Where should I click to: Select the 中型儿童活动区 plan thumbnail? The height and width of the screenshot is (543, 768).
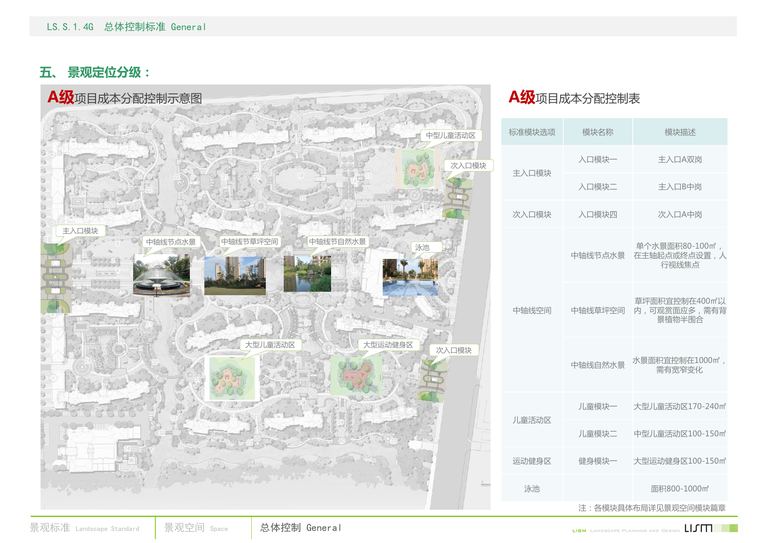coord(420,168)
